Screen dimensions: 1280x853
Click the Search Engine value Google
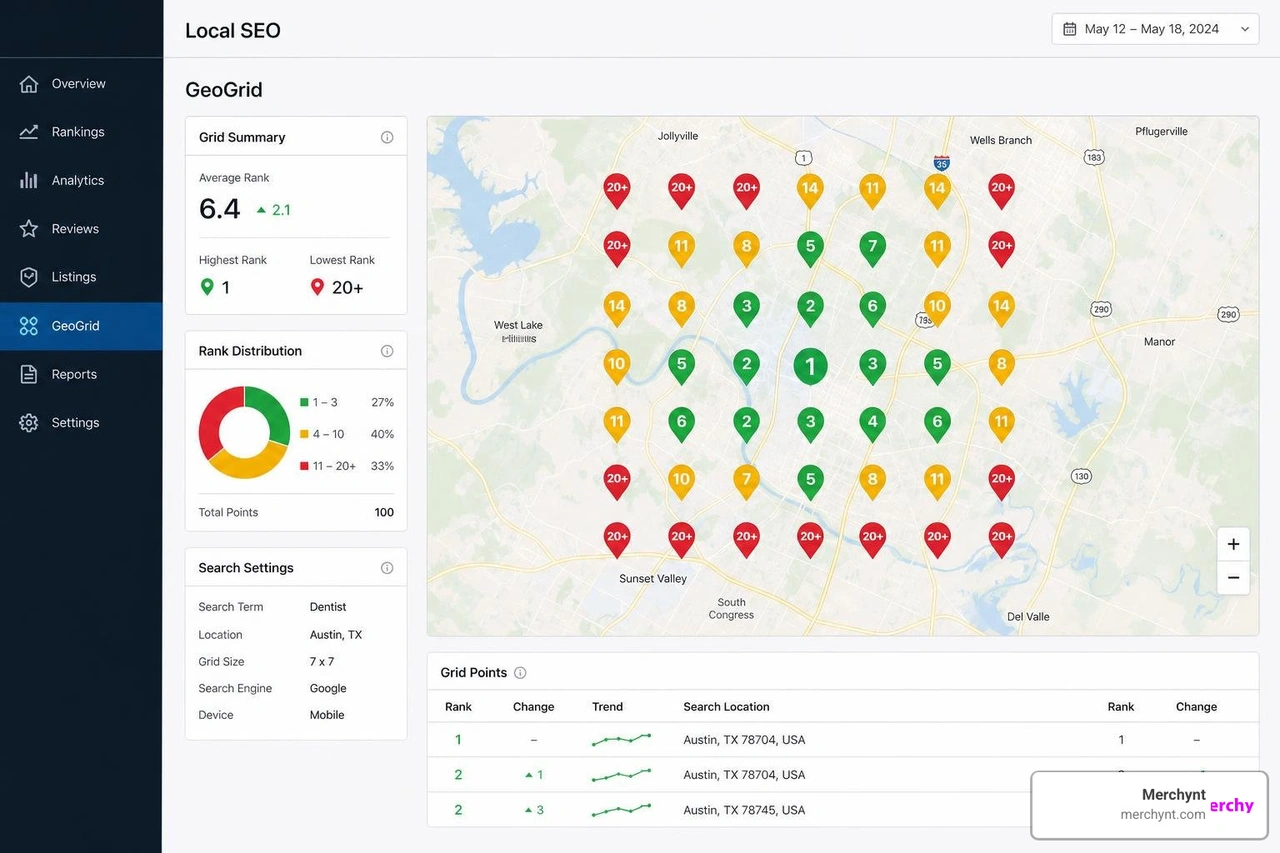[x=328, y=689]
